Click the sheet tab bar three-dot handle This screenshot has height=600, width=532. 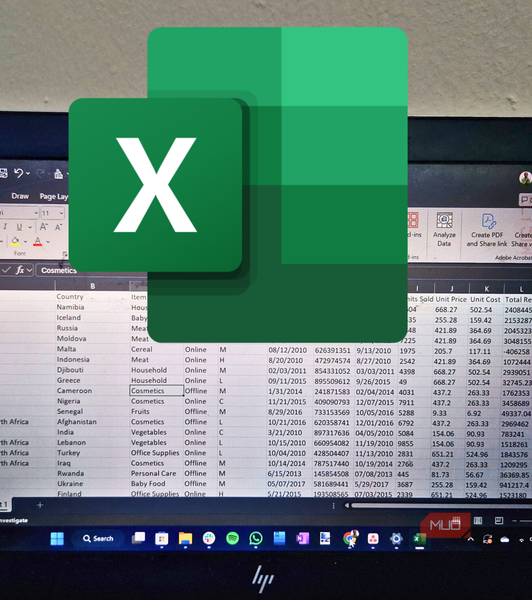pyautogui.click(x=333, y=506)
